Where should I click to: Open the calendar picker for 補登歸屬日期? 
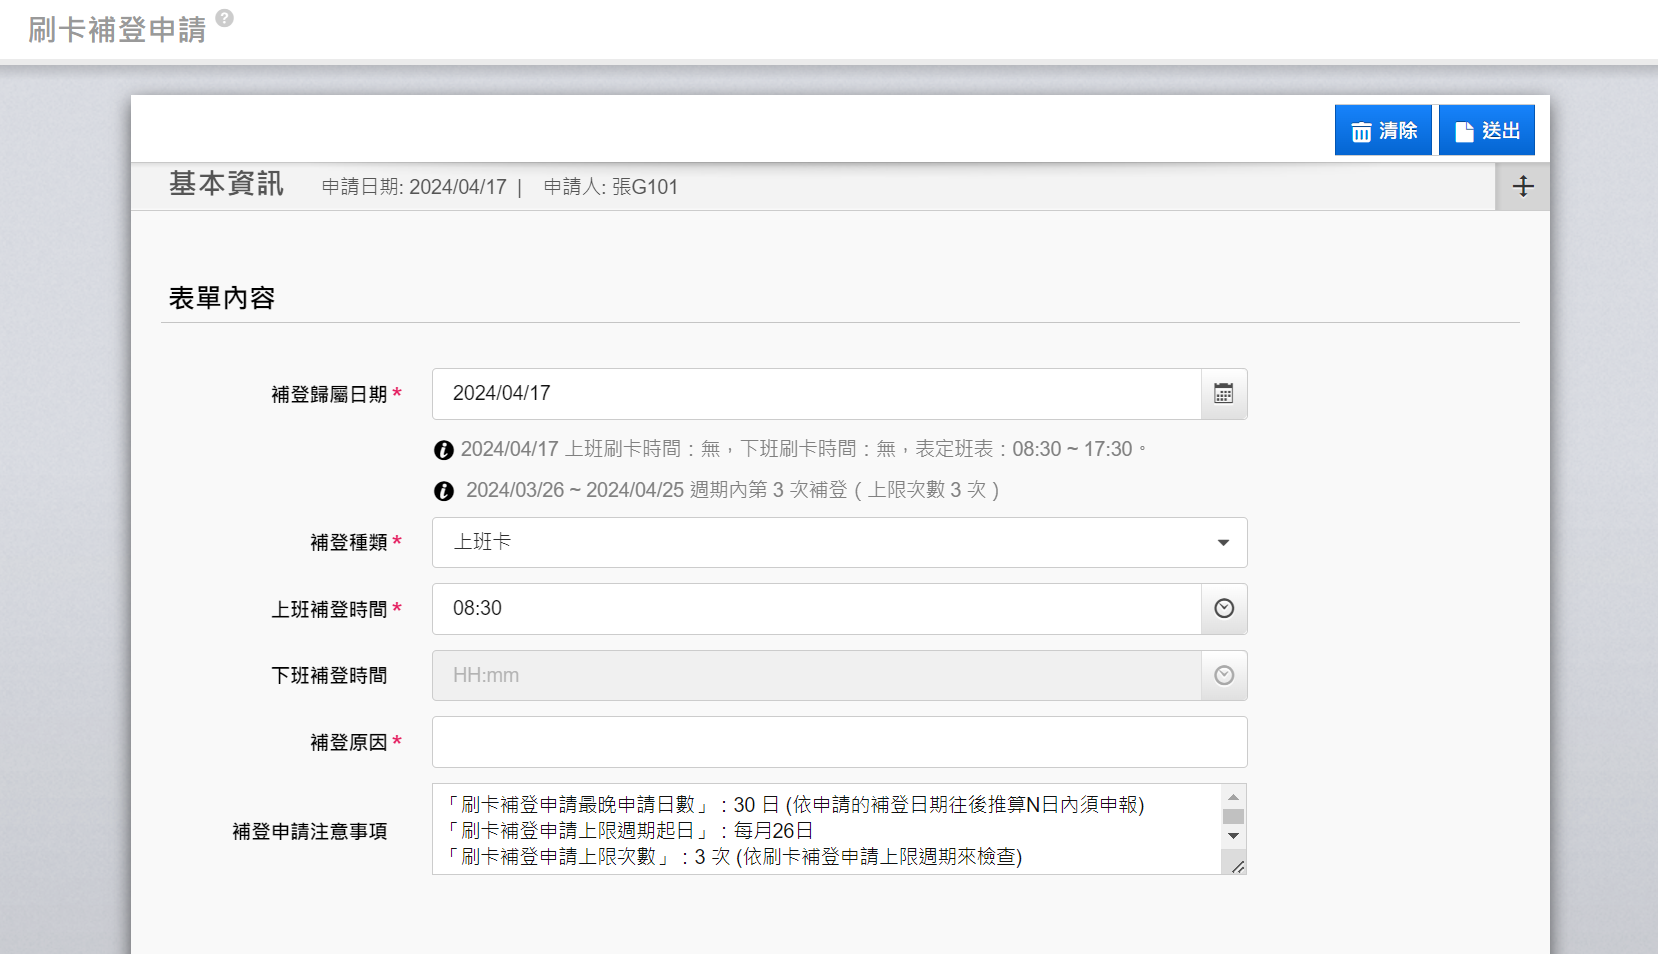1223,394
